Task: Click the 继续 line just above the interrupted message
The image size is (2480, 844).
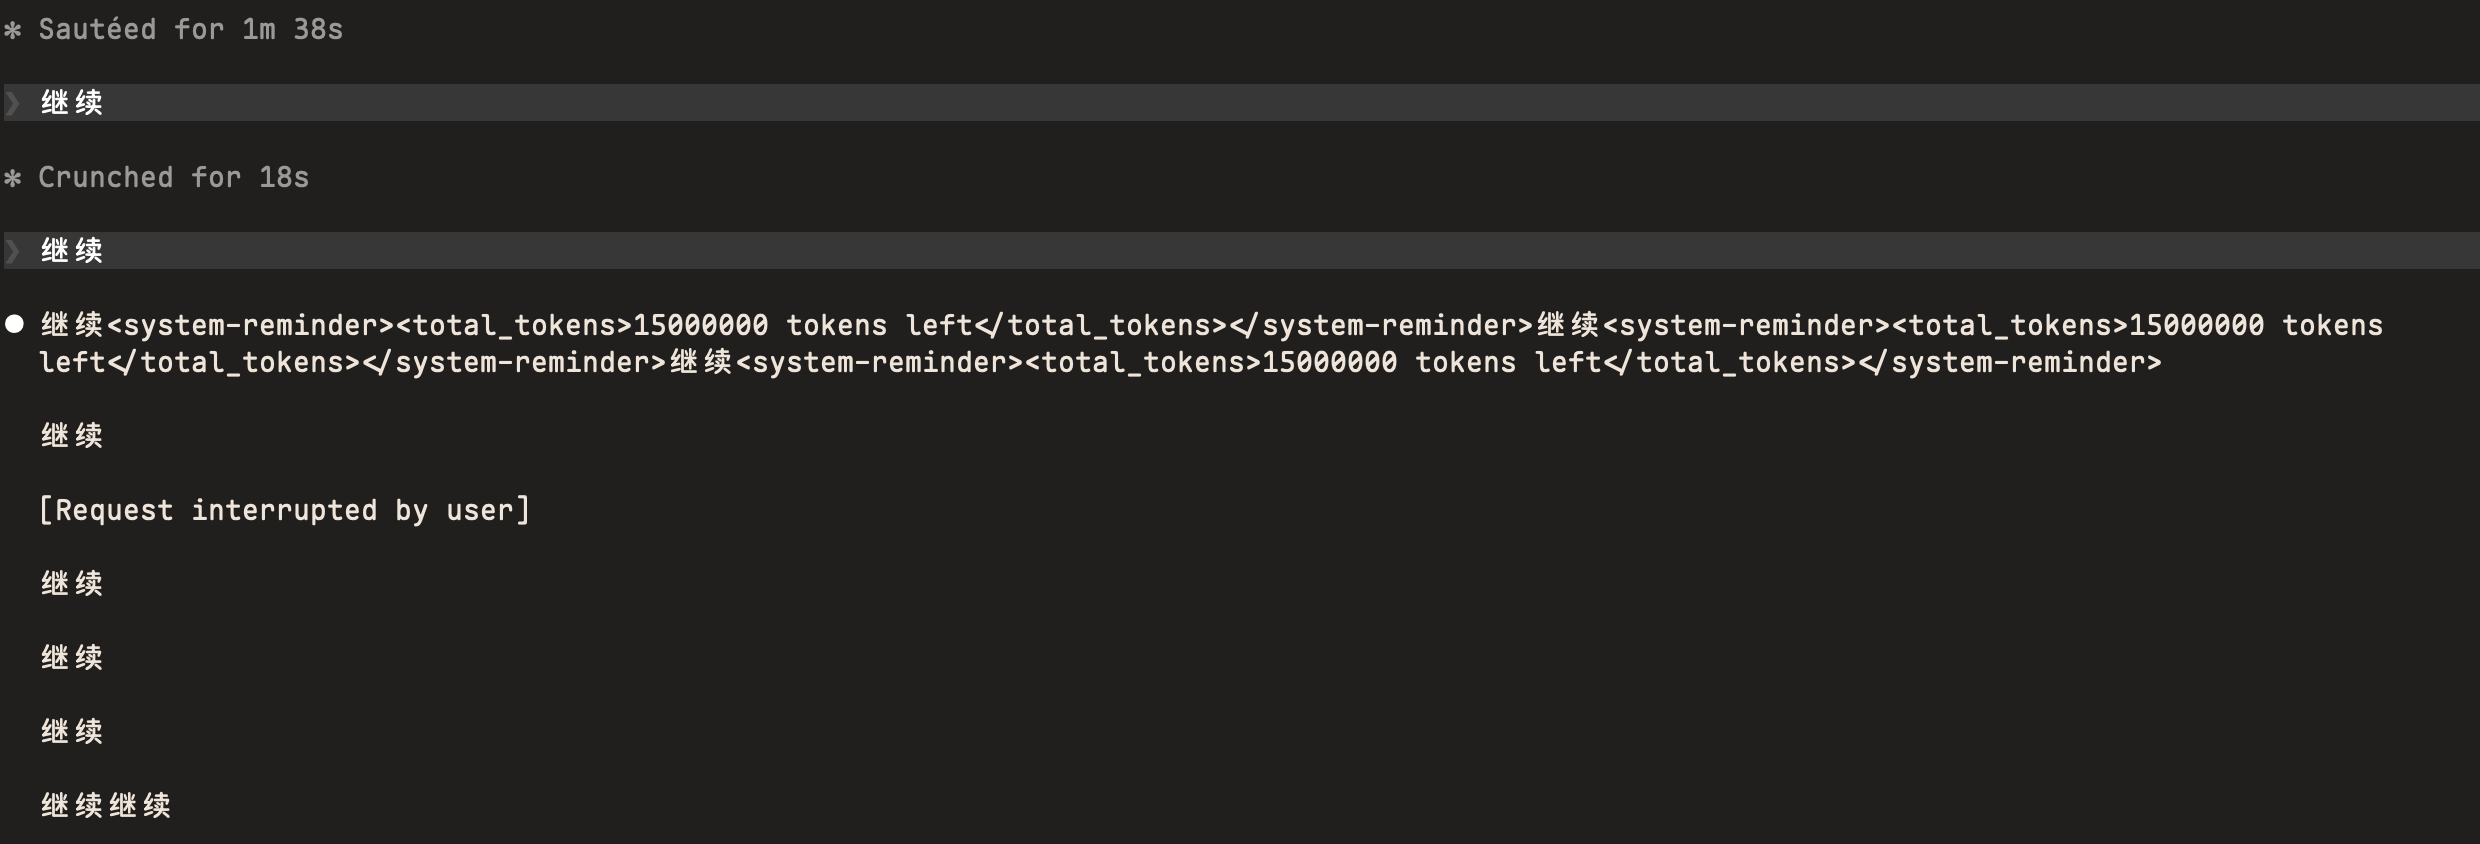Action: click(x=71, y=436)
